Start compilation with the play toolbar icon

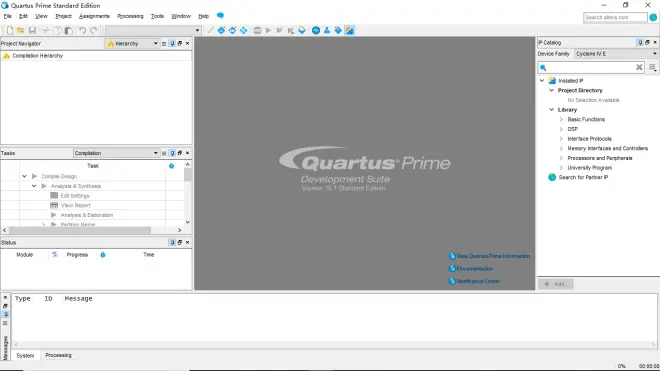(x=268, y=30)
